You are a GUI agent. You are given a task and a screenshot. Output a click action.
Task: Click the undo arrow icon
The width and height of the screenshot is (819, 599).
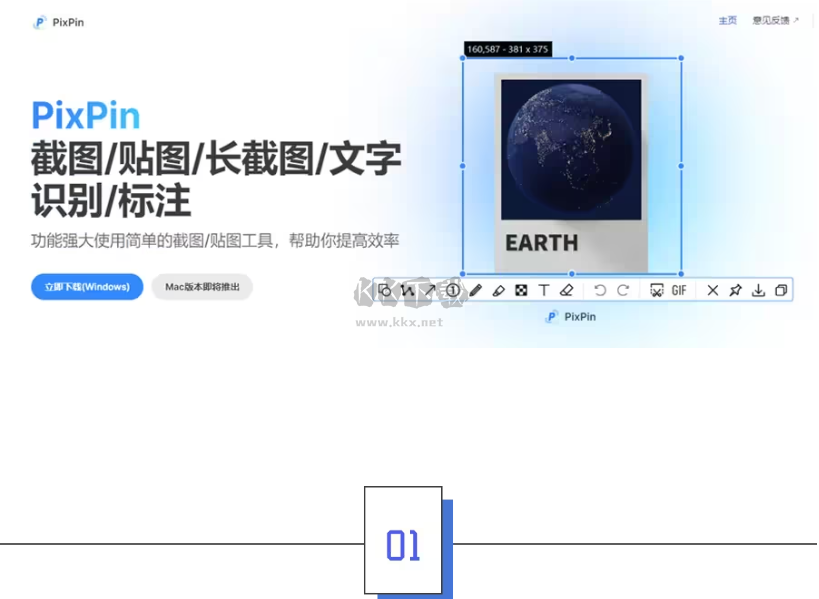(600, 290)
